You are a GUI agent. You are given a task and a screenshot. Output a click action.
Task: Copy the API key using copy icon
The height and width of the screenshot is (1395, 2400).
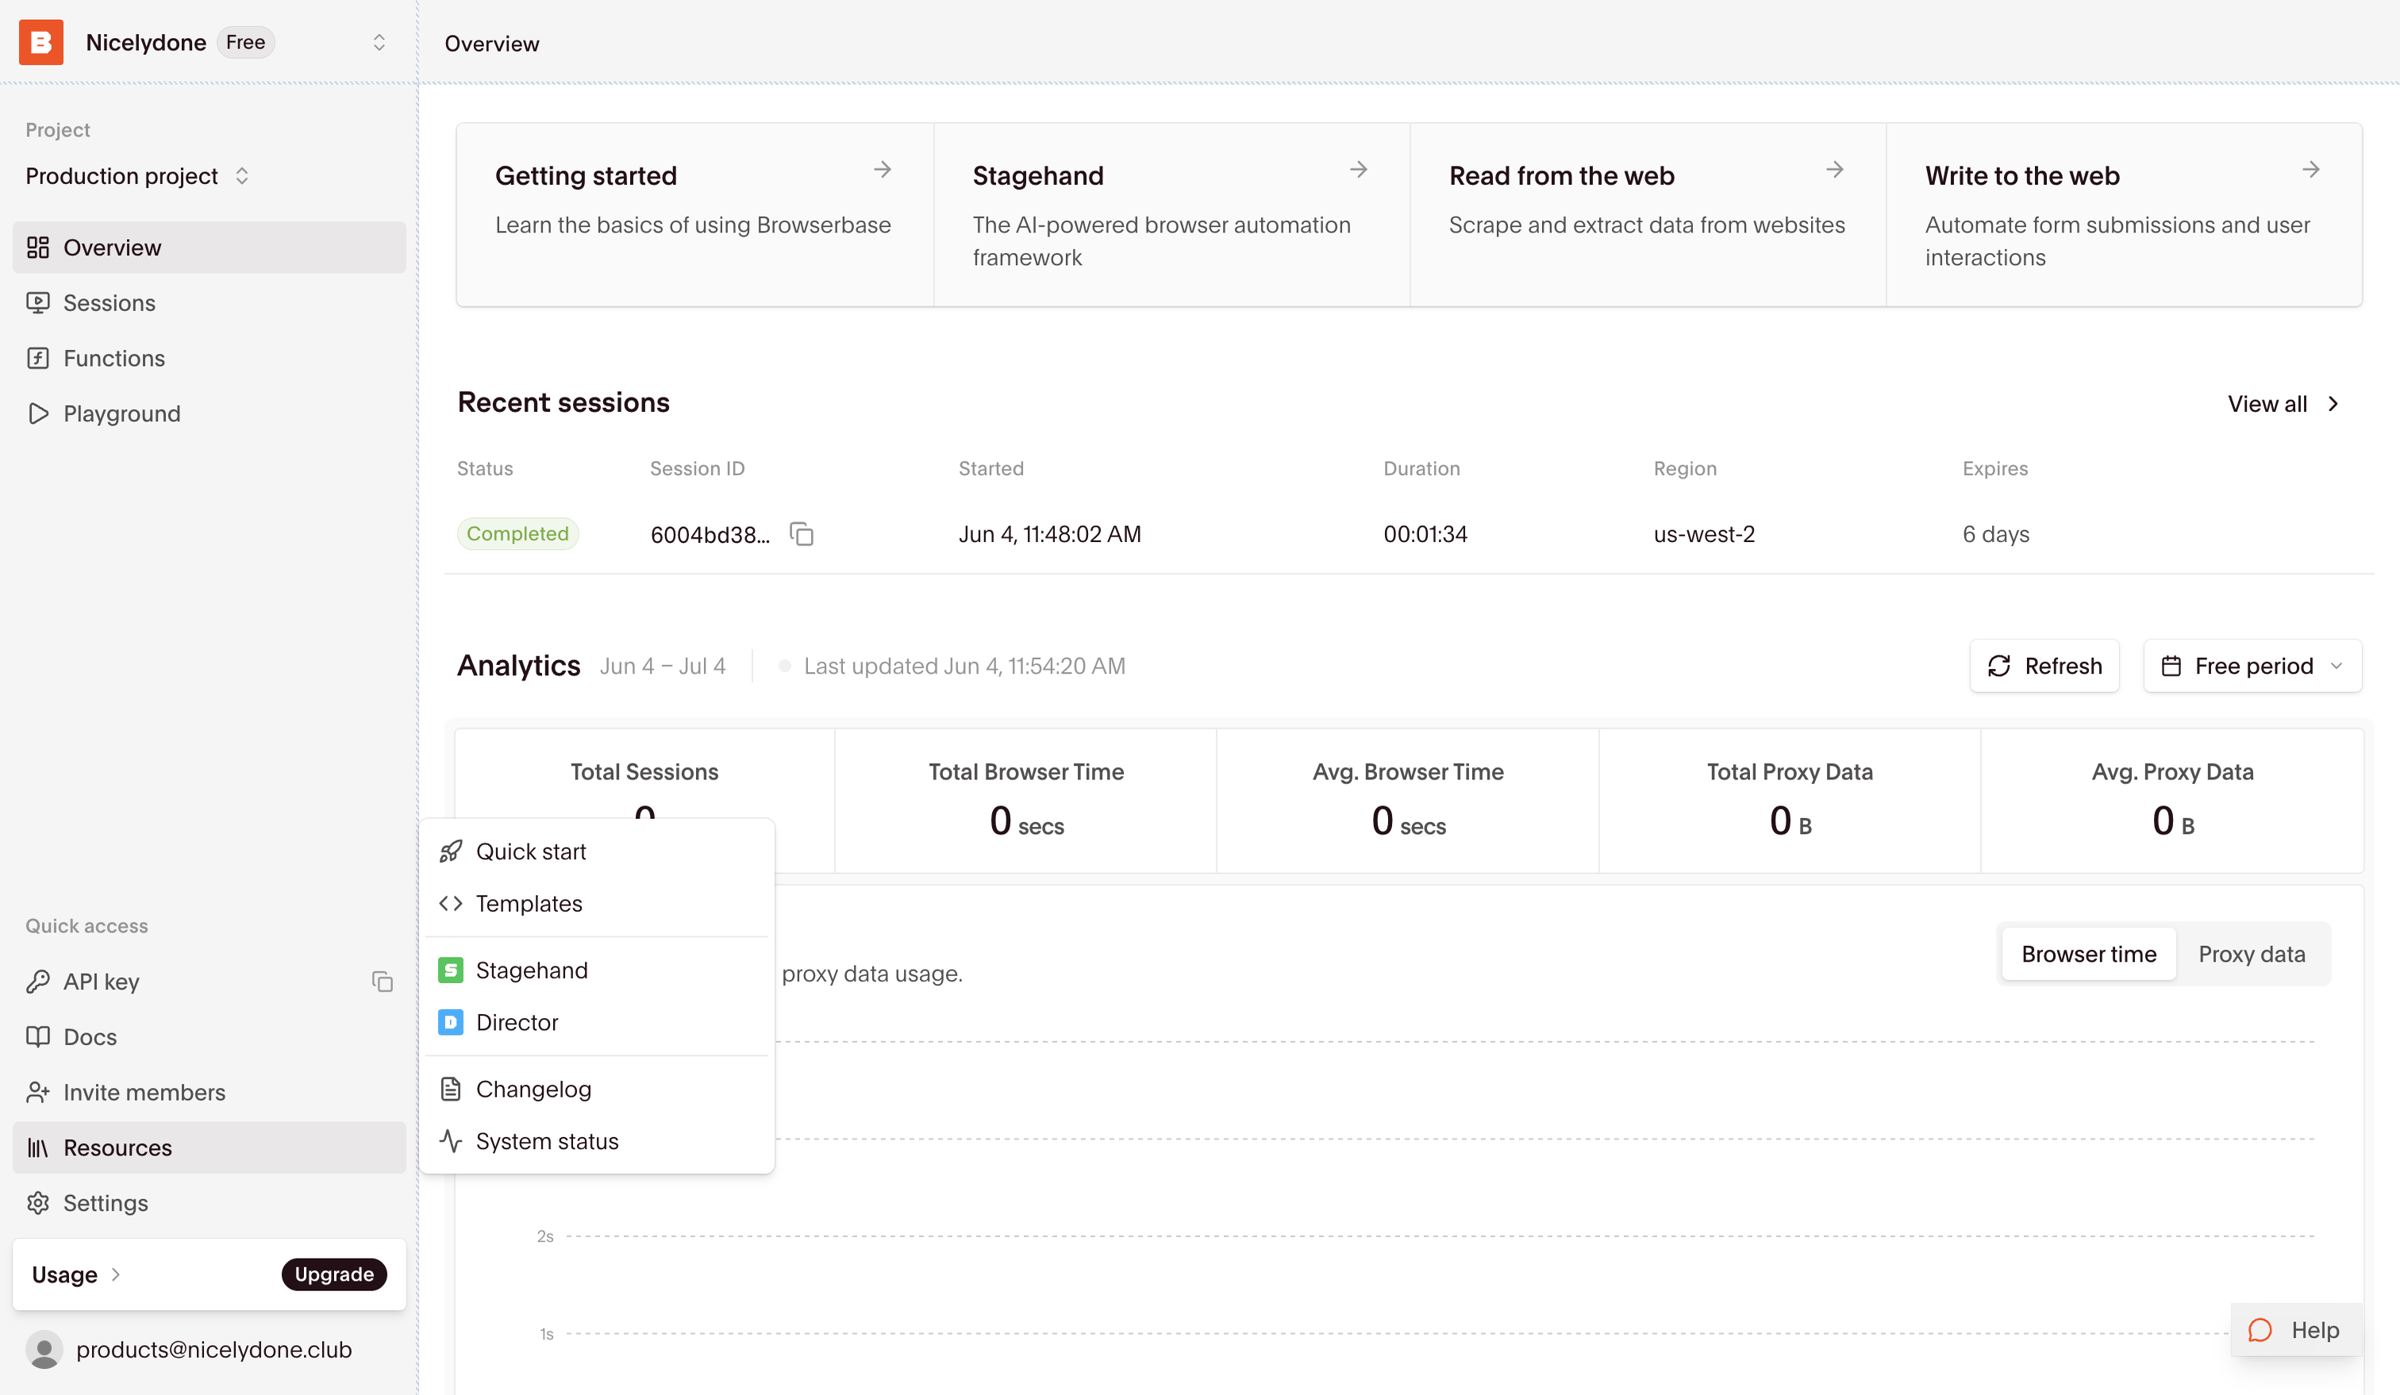tap(382, 981)
